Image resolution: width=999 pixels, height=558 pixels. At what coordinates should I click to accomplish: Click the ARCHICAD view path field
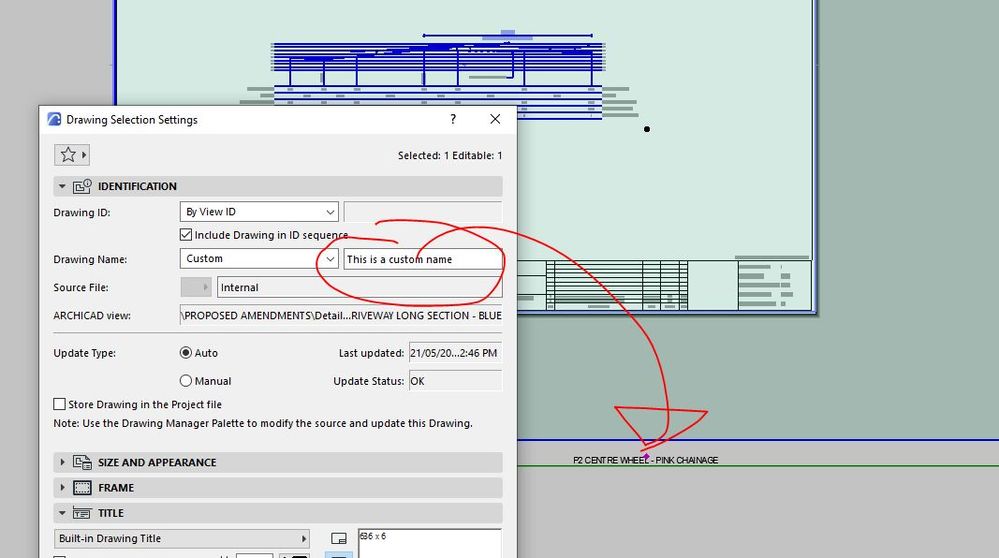(341, 315)
